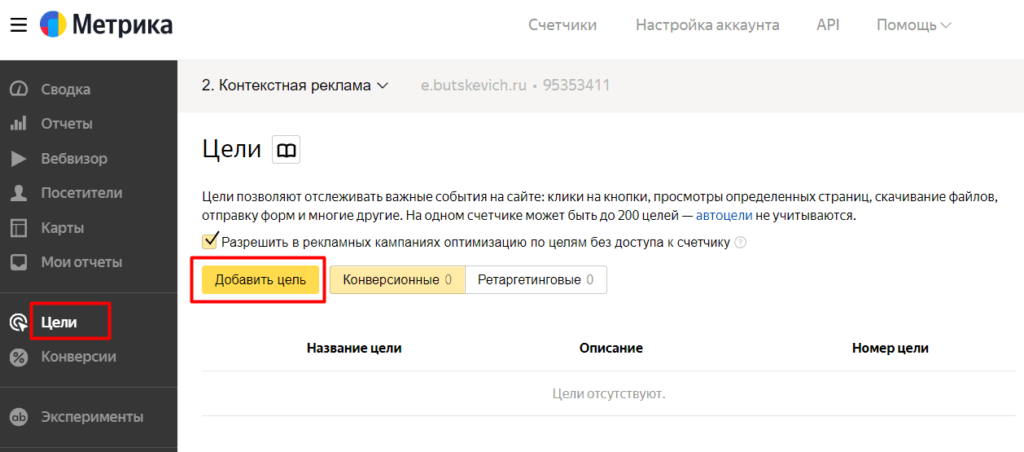Click the Конверсии percent icon

pyautogui.click(x=18, y=357)
